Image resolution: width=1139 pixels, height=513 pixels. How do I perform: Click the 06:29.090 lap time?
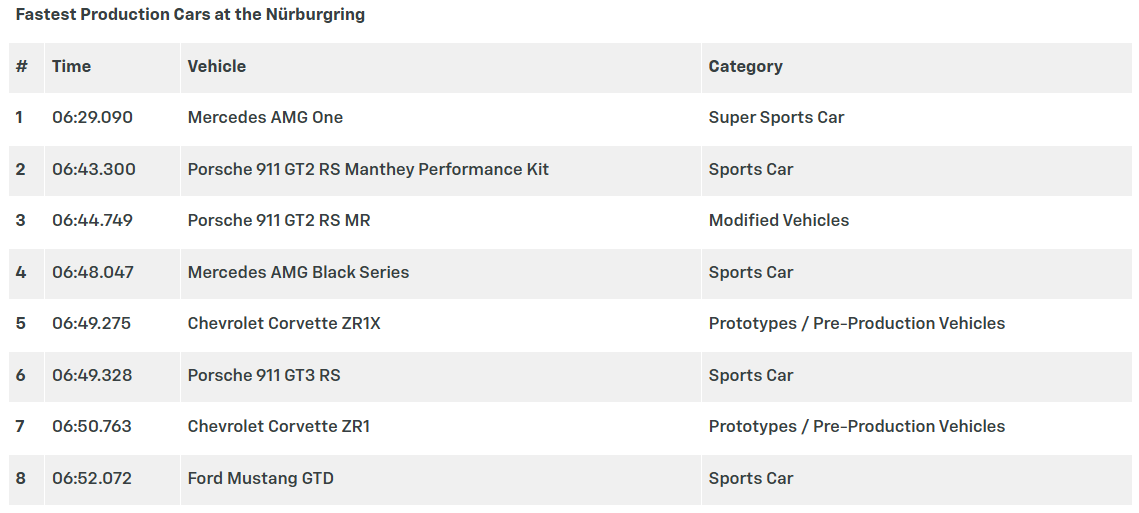tap(92, 118)
